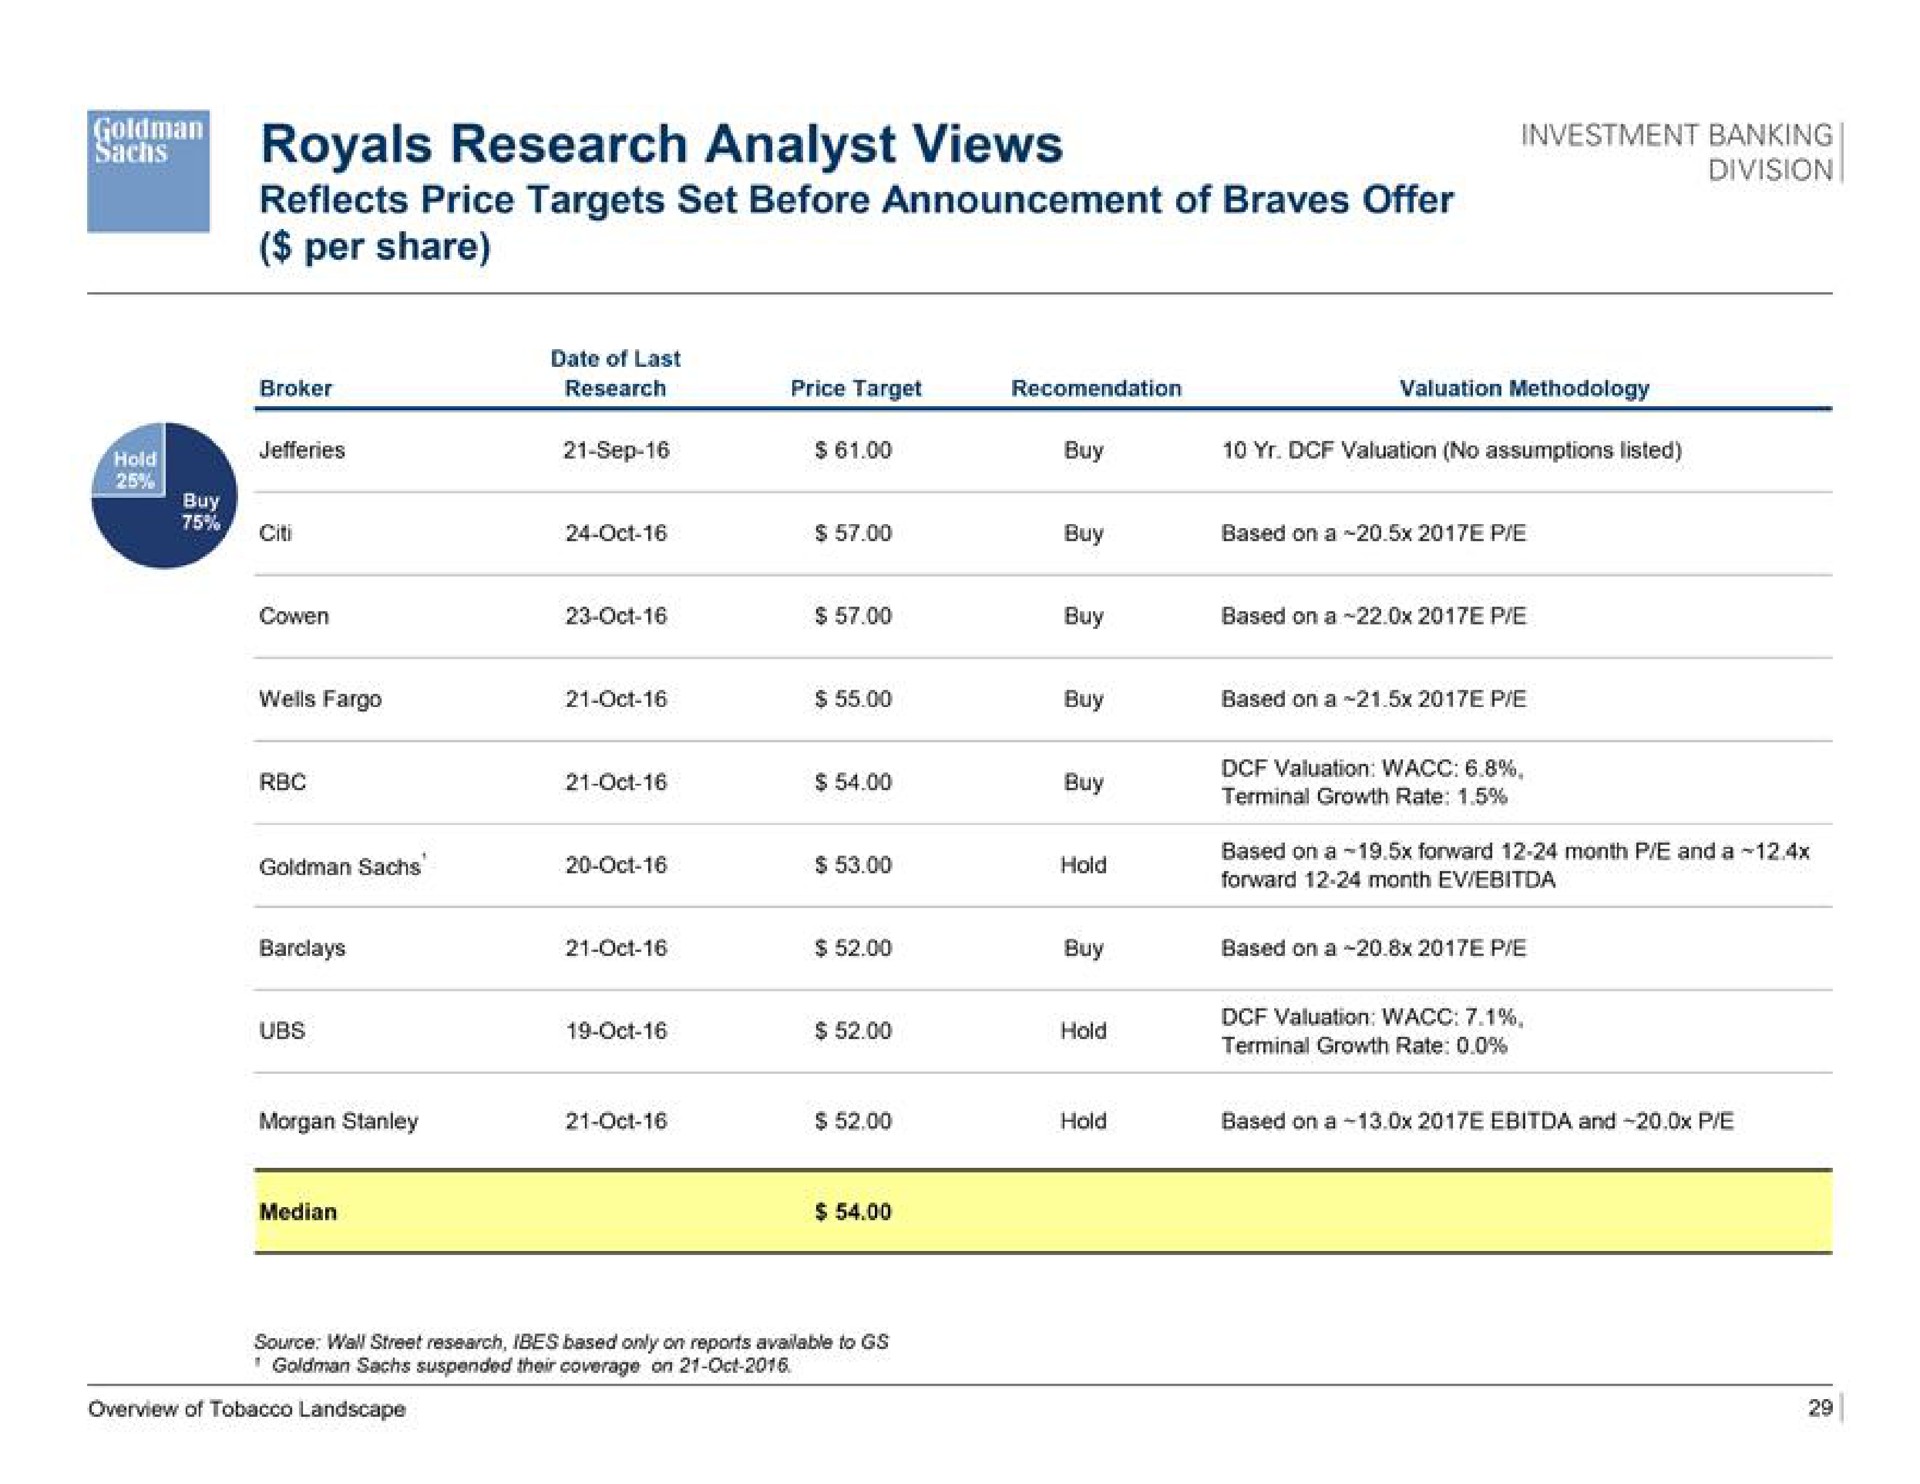The image size is (1920, 1484).
Task: Select the Morgan Stanley broker name
Action: (x=338, y=1121)
